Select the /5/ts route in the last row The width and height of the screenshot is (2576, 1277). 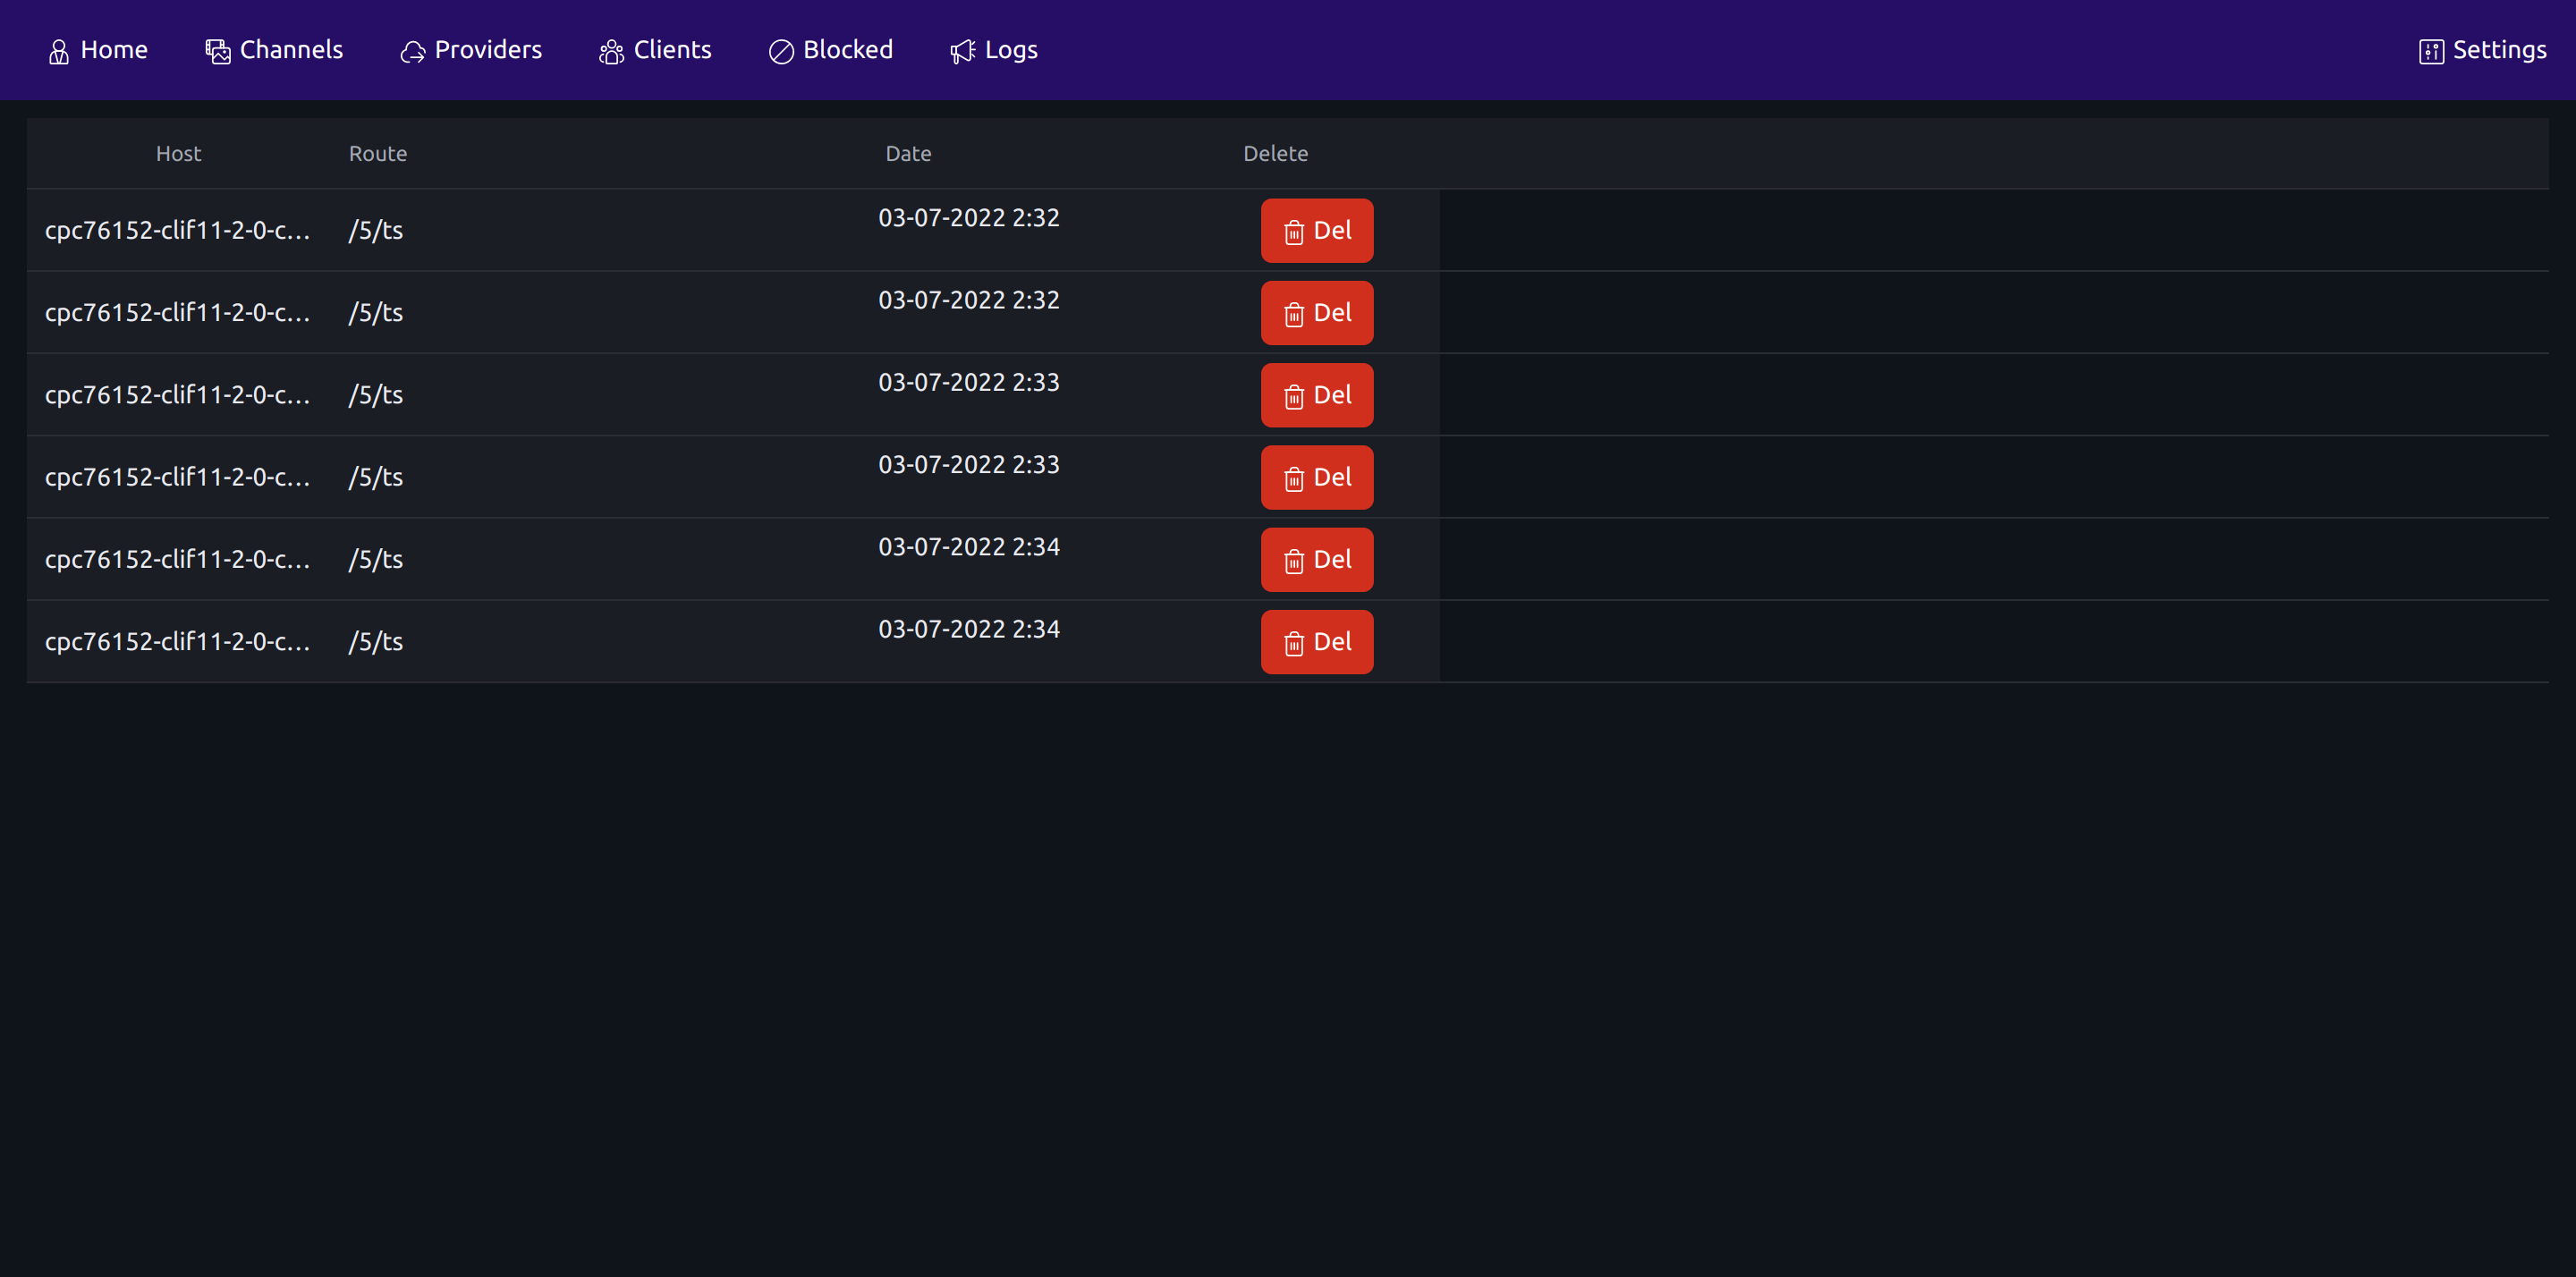pos(376,642)
